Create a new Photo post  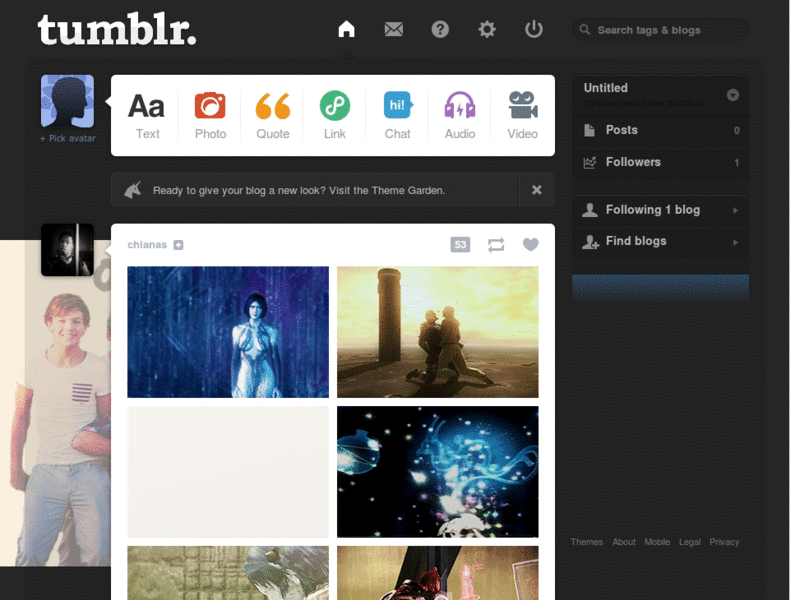[x=210, y=116]
